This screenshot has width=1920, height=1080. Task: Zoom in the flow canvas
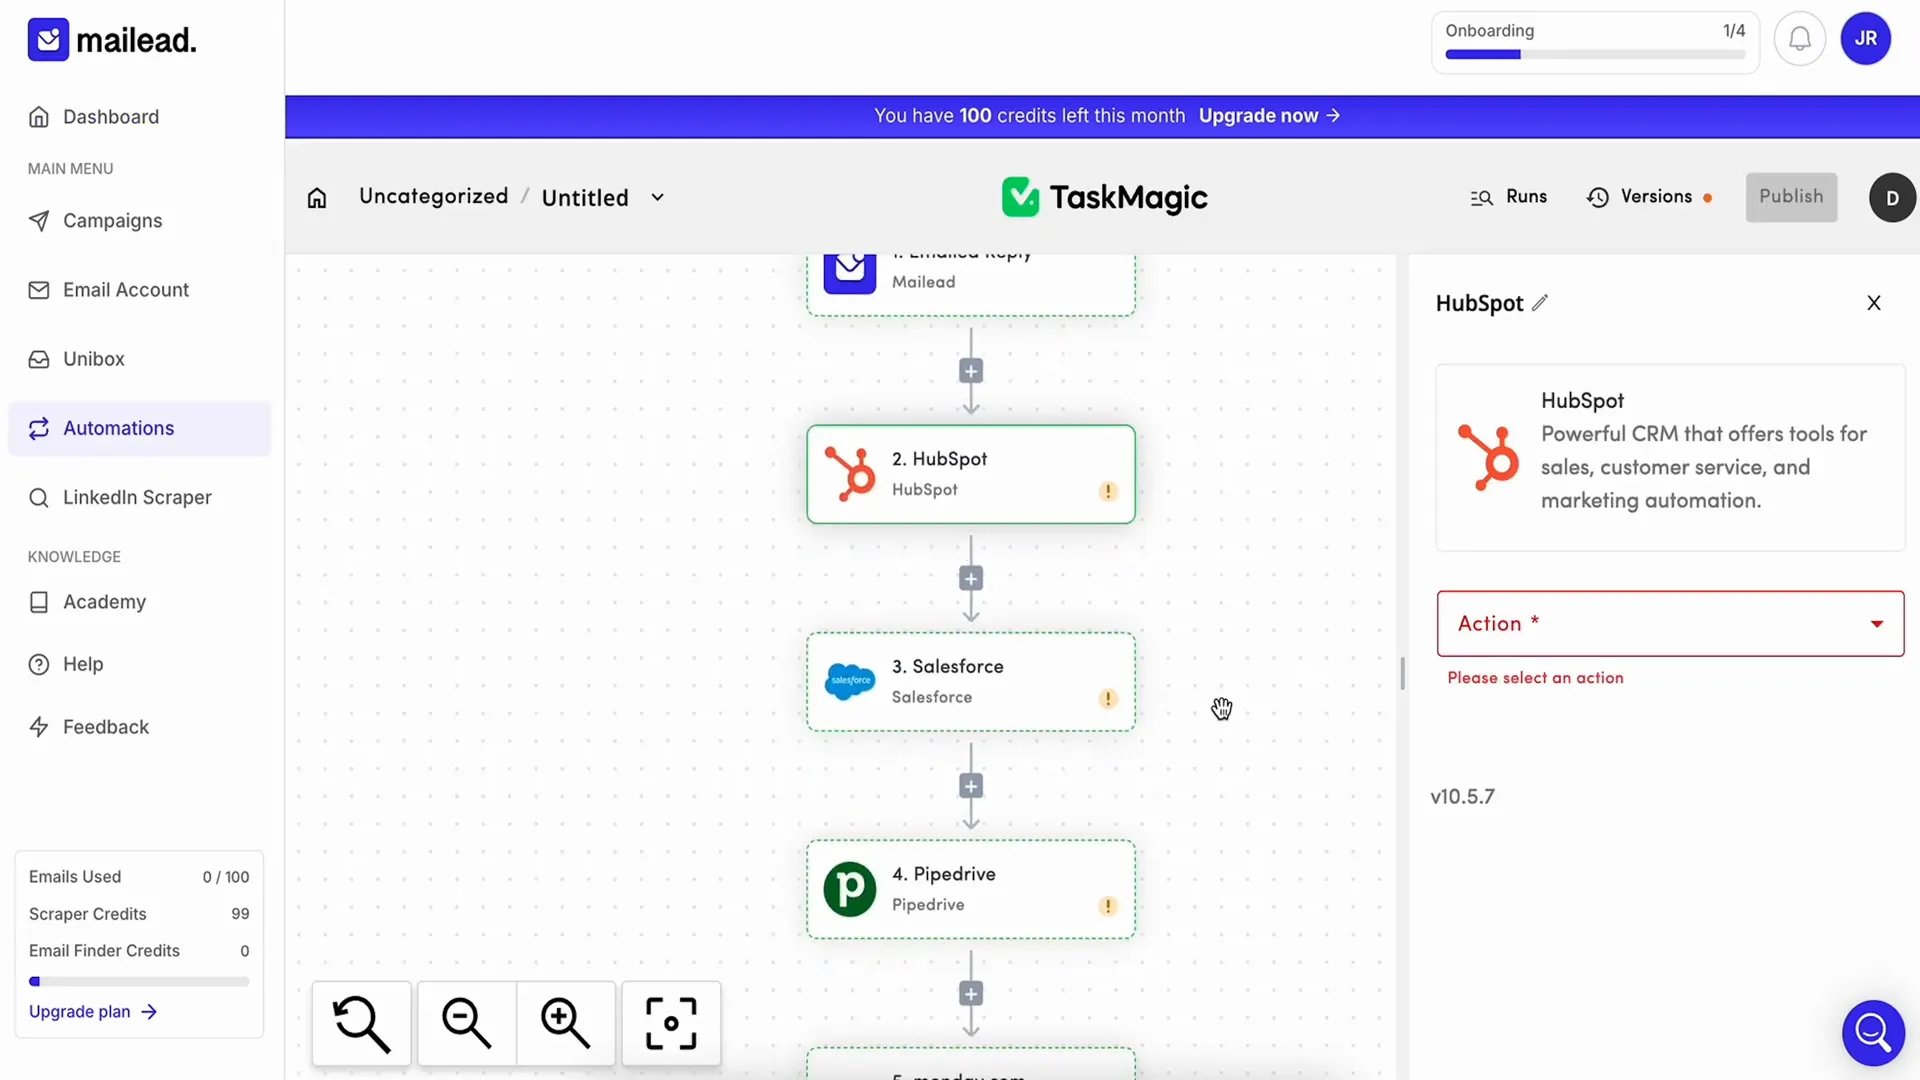click(566, 1024)
